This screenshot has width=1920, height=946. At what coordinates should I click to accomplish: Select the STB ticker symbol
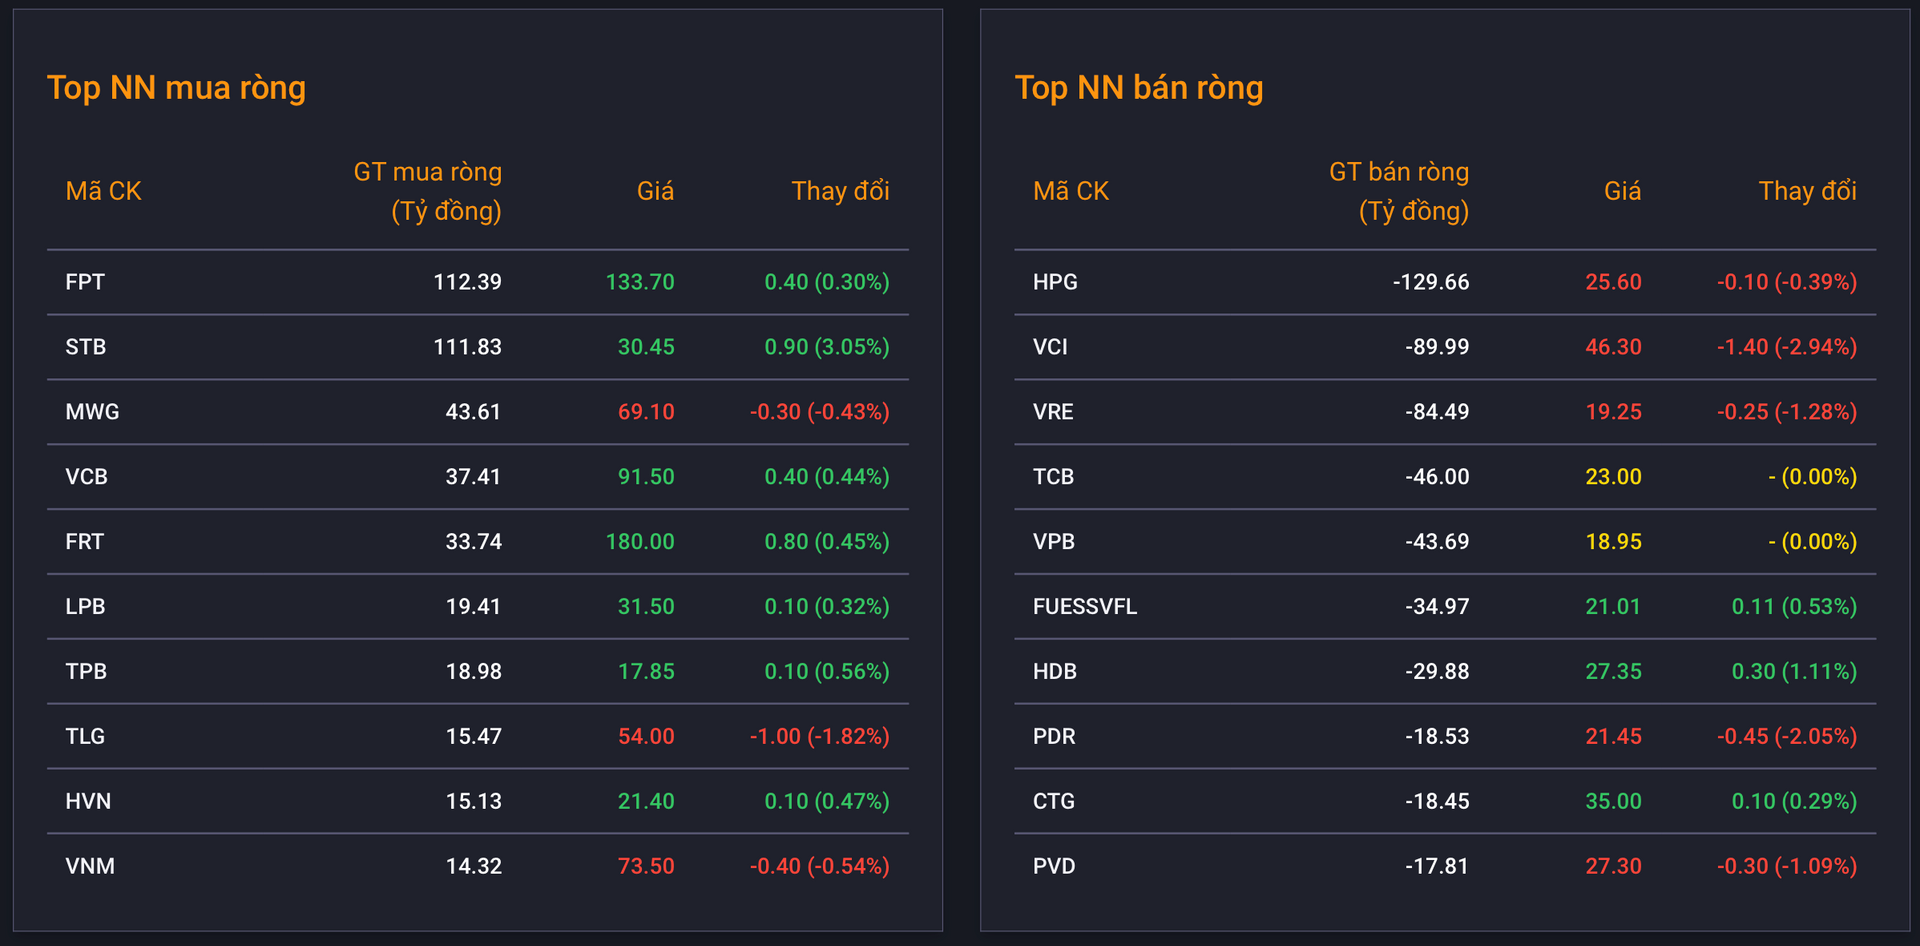coord(86,347)
